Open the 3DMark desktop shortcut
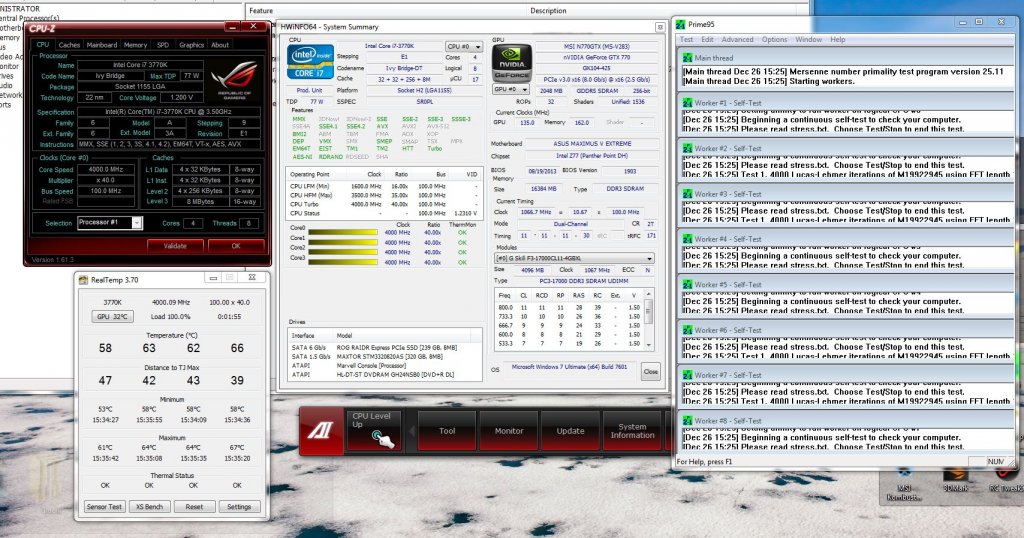 [955, 480]
